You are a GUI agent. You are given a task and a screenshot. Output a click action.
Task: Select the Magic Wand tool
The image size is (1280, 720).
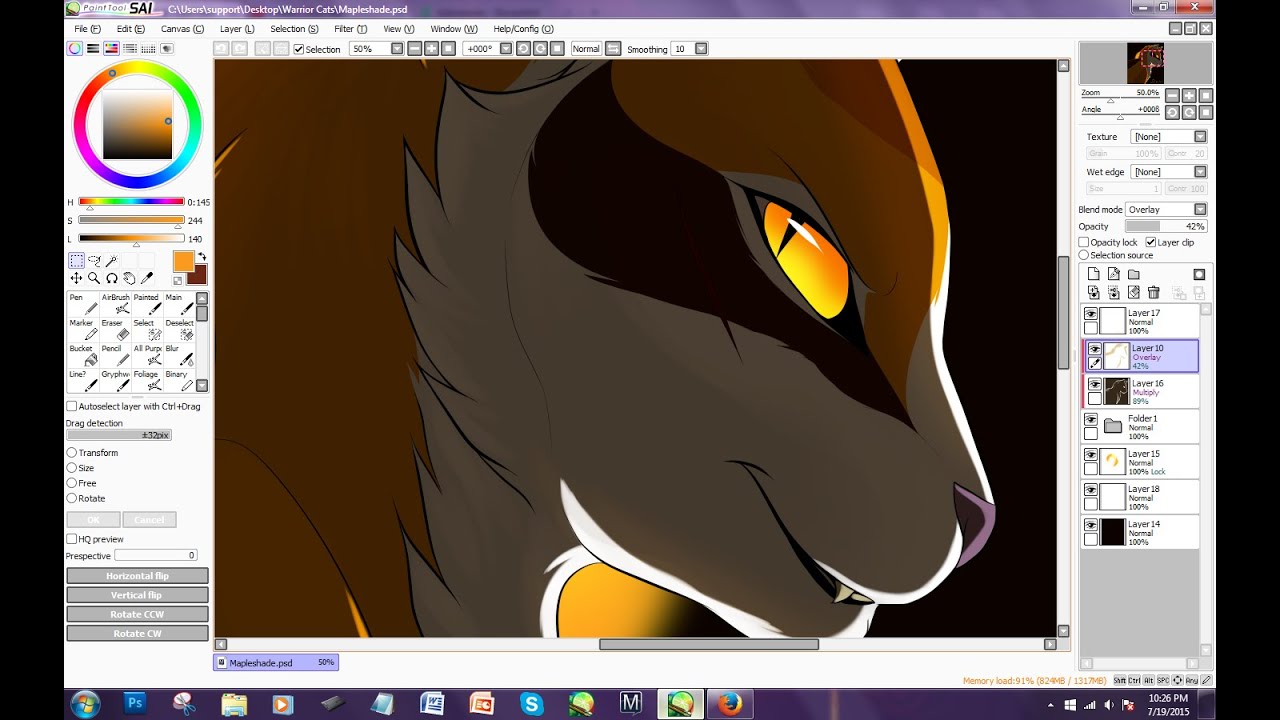point(112,260)
